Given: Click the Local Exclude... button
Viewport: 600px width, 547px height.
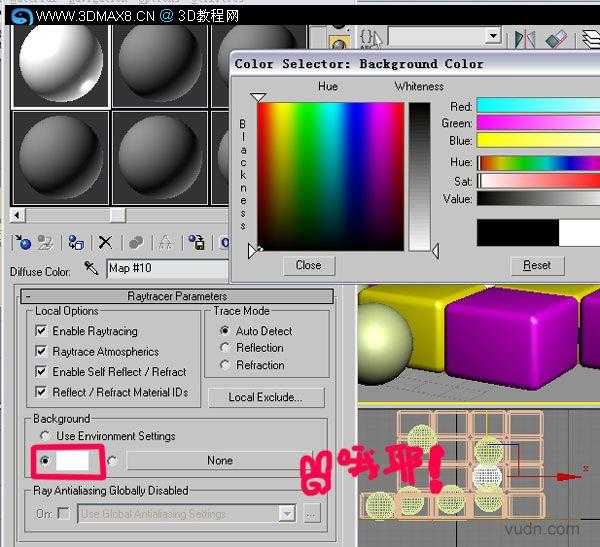Looking at the screenshot, I should 266,397.
